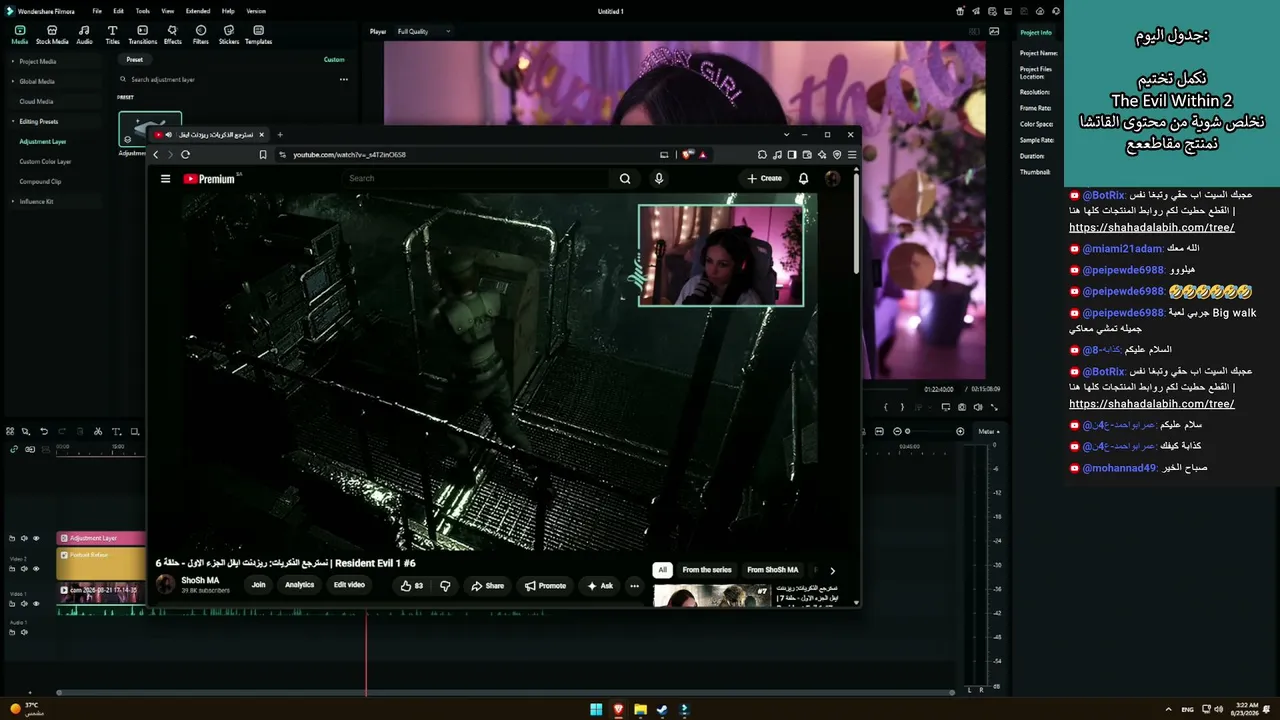Image resolution: width=1280 pixels, height=720 pixels.
Task: Open Analytics for the video
Action: (x=299, y=586)
